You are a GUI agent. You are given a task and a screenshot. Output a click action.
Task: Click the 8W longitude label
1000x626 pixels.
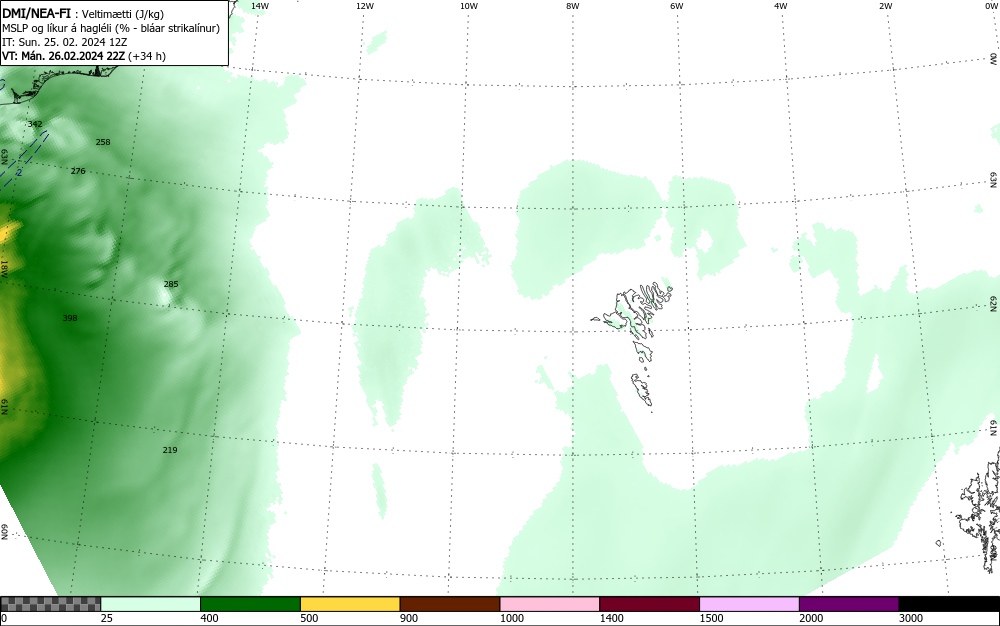click(573, 6)
